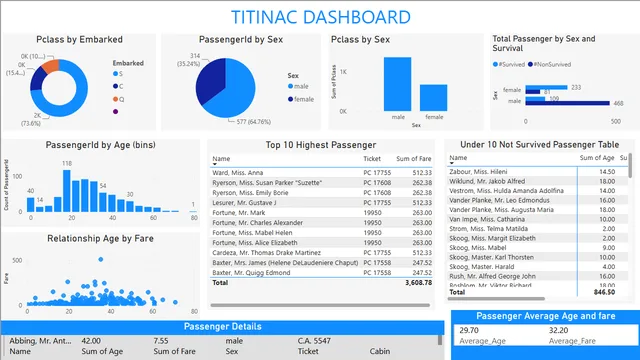Click the Under 10 table total 846.50
Viewport: 640px width, 360px height.
(x=604, y=292)
